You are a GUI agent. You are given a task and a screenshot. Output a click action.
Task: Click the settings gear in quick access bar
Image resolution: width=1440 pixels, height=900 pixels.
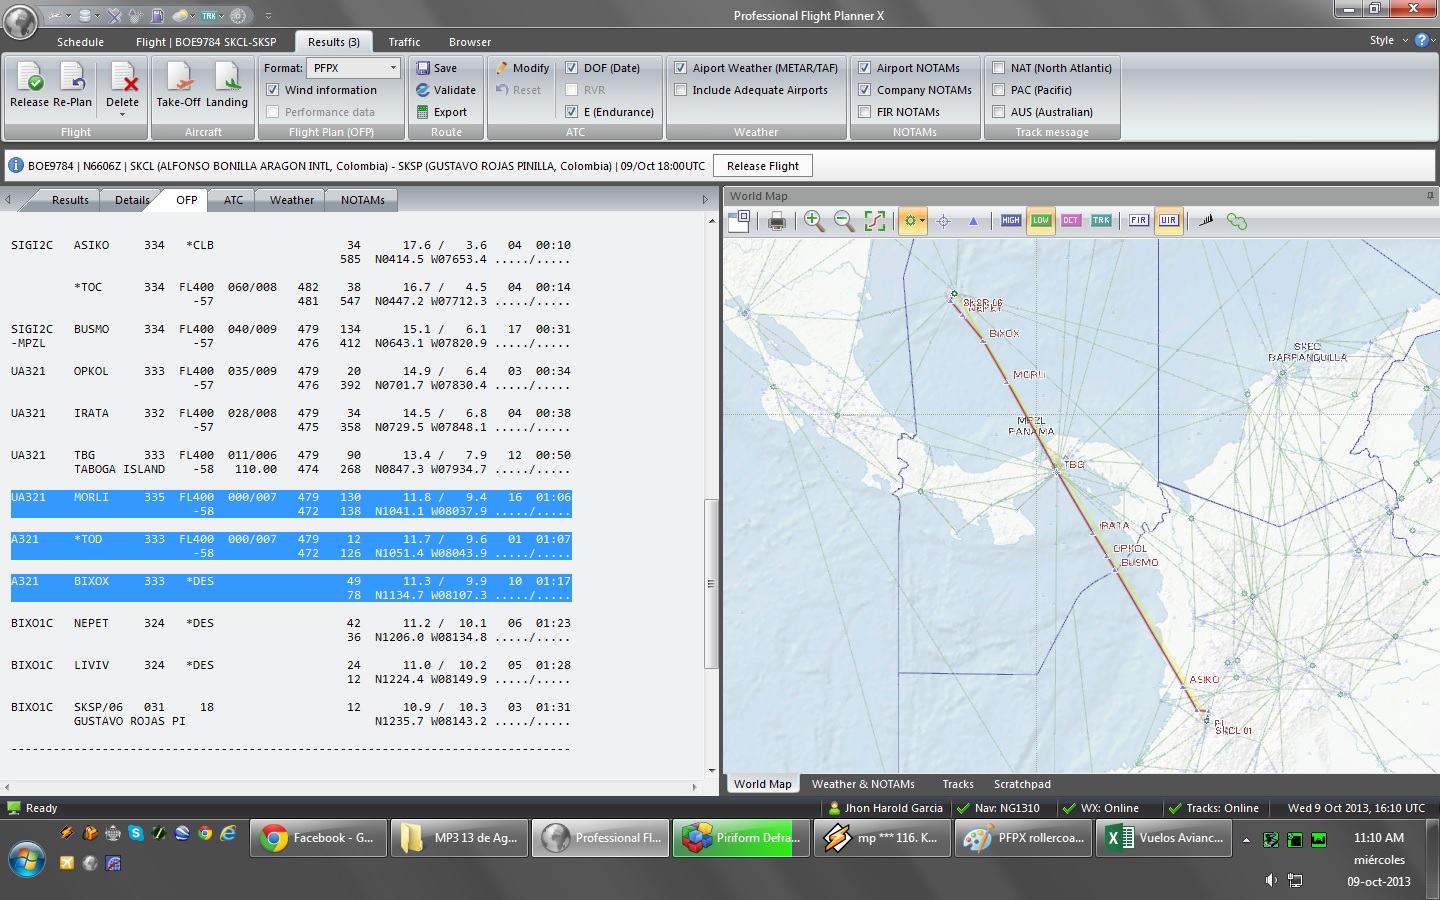pyautogui.click(x=238, y=16)
